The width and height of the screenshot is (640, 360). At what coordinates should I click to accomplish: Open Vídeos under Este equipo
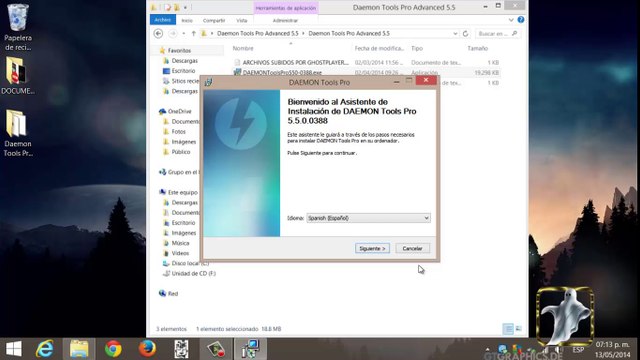click(180, 253)
